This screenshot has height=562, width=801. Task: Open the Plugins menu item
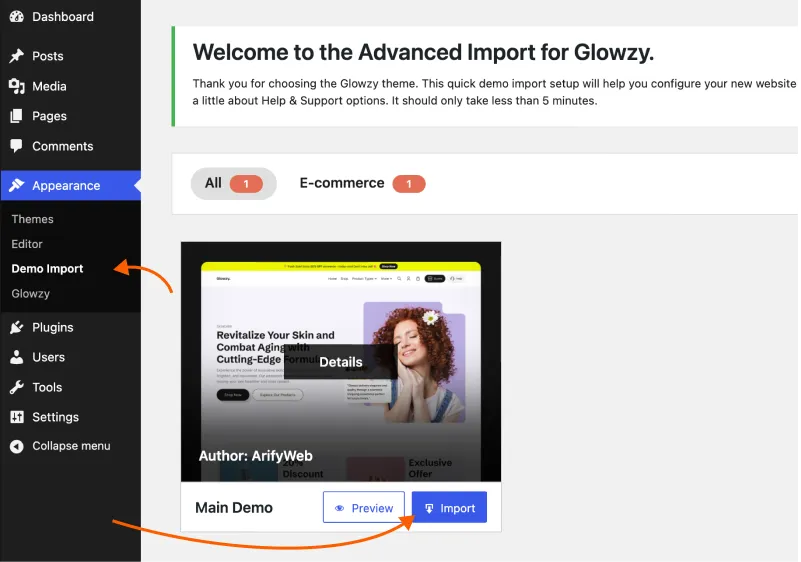[x=70, y=327]
